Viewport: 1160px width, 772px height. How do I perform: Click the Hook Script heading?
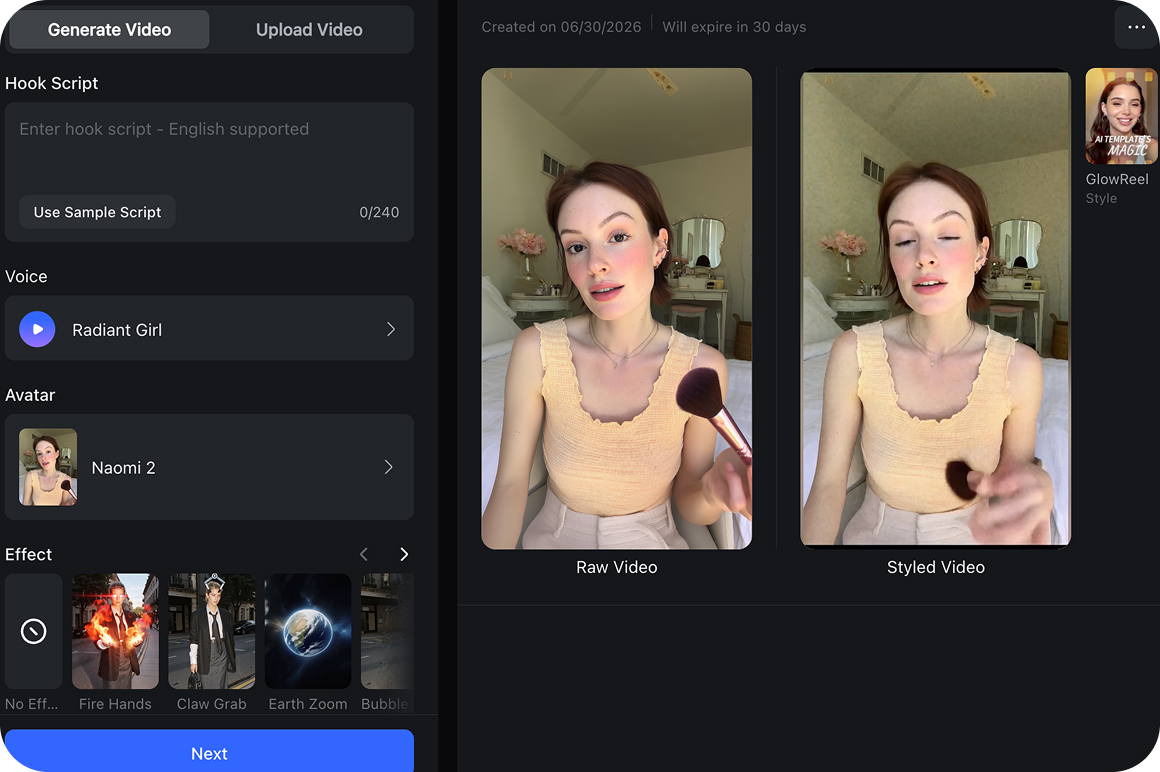coord(51,83)
